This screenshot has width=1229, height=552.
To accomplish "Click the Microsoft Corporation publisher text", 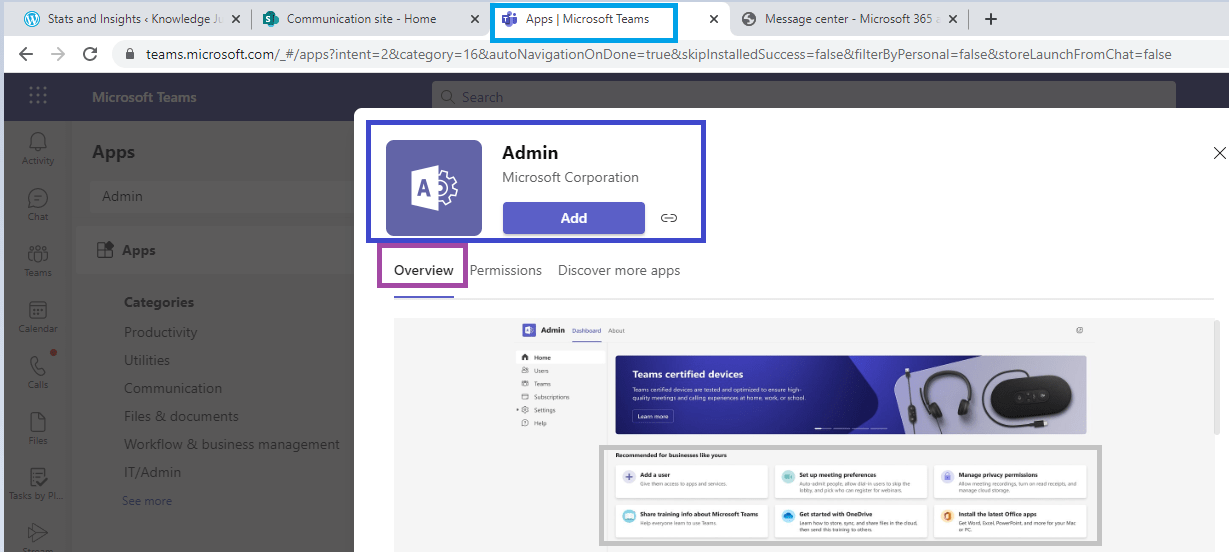I will pyautogui.click(x=570, y=177).
